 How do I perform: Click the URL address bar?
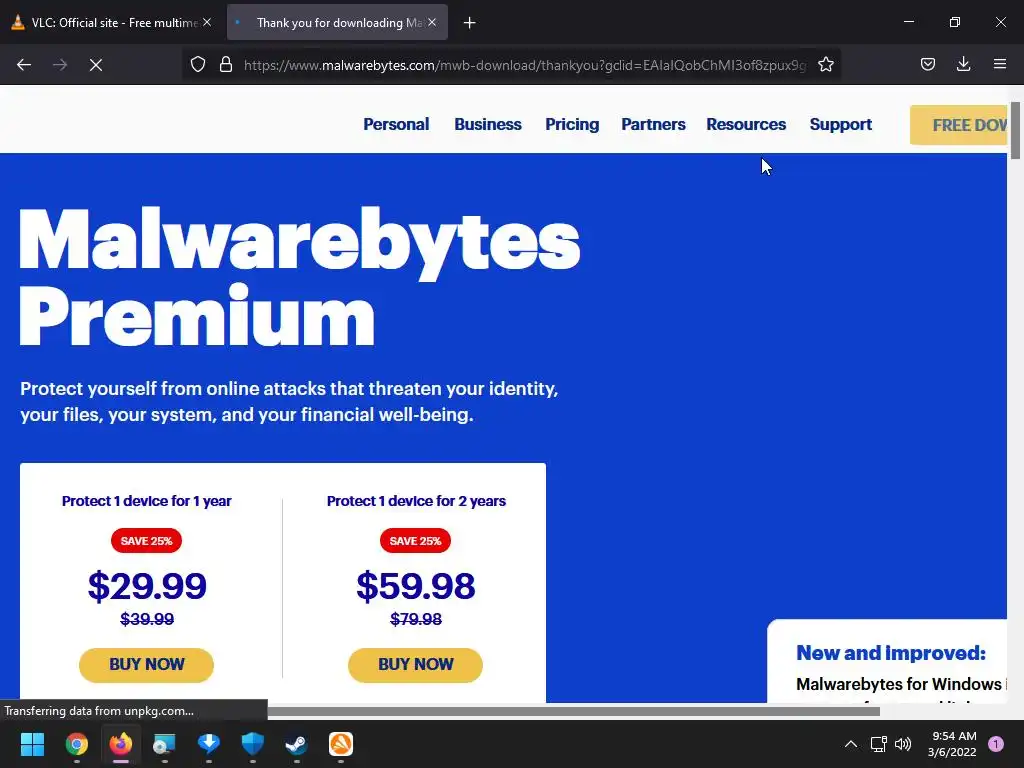coord(524,65)
